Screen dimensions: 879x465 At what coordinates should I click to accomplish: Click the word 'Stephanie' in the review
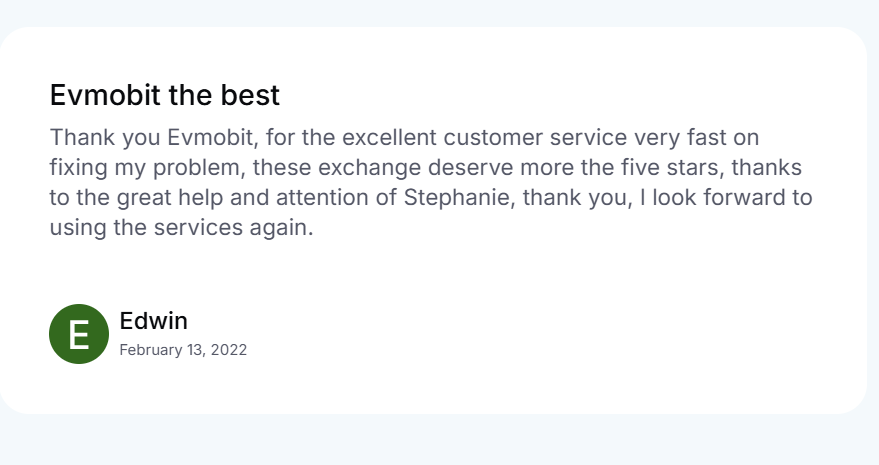(457, 197)
